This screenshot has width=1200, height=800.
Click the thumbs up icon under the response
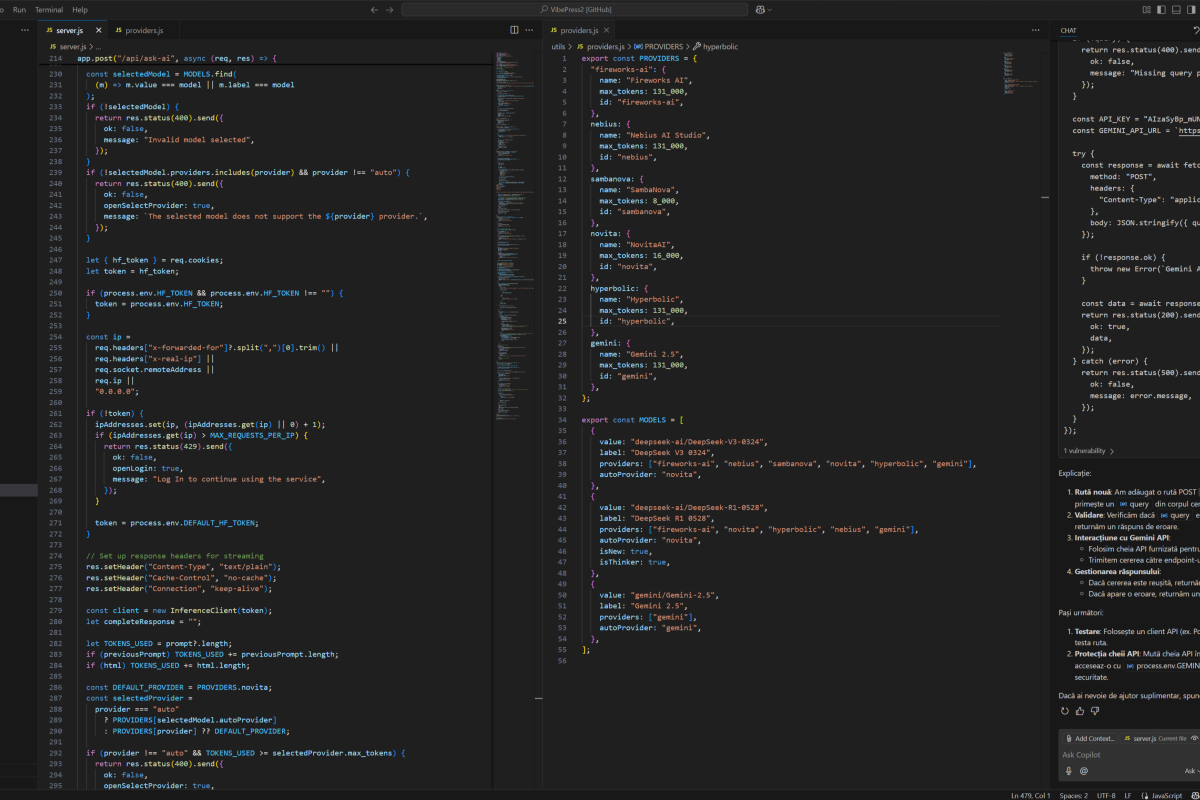(1080, 711)
